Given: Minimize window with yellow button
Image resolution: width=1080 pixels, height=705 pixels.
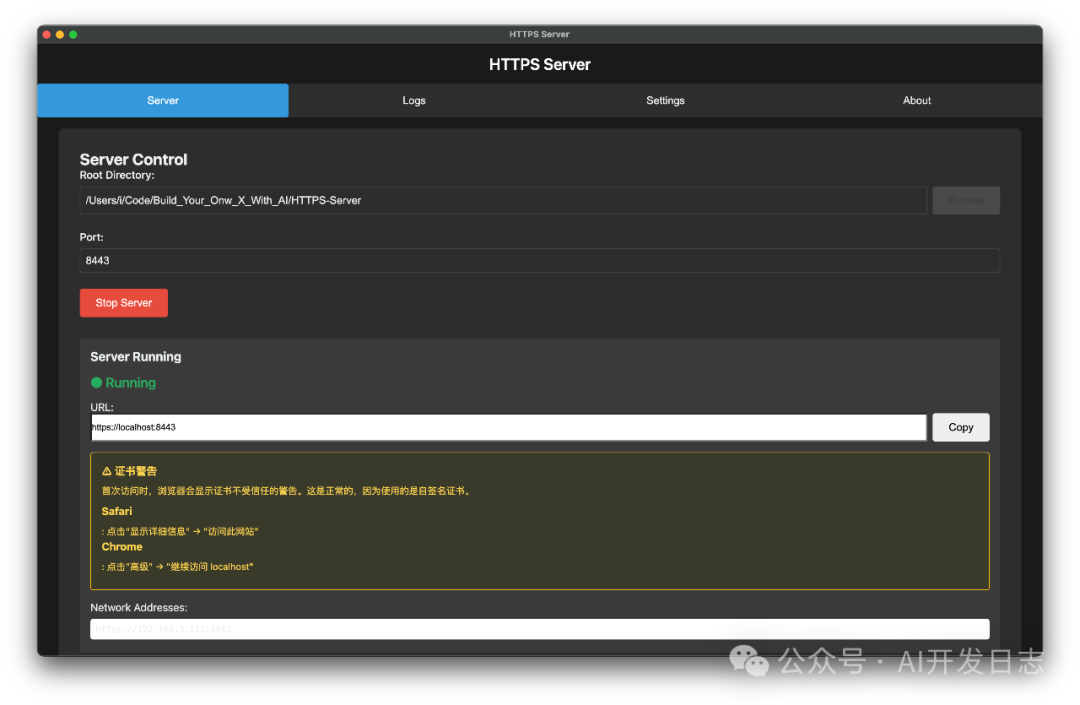Looking at the screenshot, I should (60, 34).
